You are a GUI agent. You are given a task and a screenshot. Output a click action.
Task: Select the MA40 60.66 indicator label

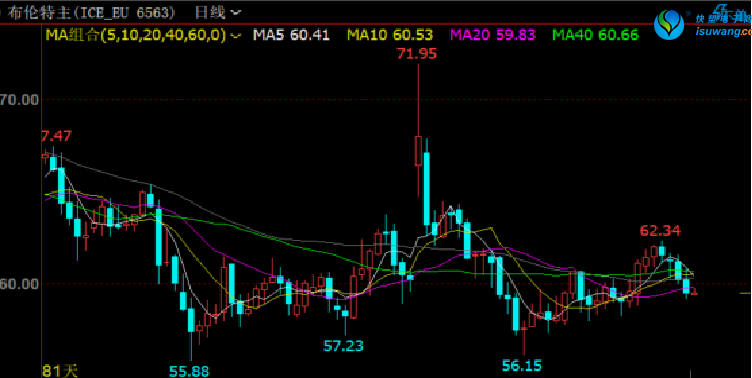pos(595,35)
